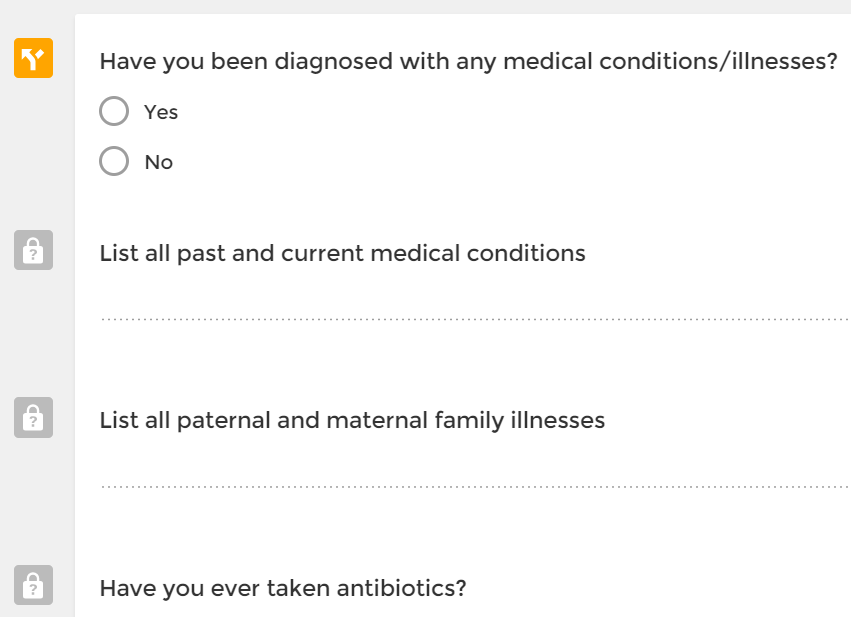Select the 'List all paternal and maternal family illnesses' title
Viewport: 851px width, 617px height.
352,421
